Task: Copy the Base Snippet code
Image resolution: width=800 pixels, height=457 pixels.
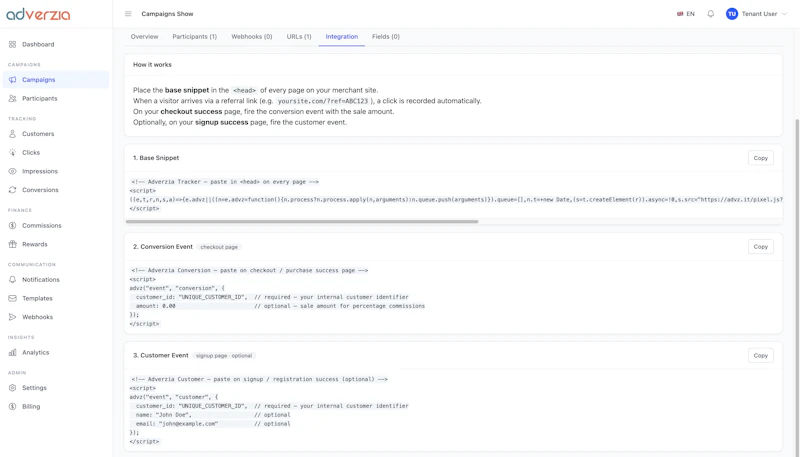Action: pos(760,158)
